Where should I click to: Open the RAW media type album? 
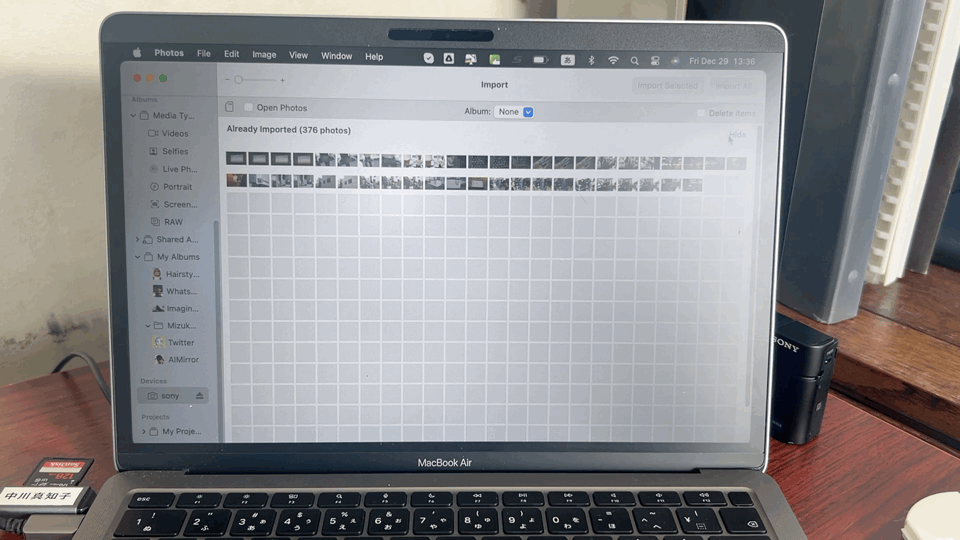(173, 222)
